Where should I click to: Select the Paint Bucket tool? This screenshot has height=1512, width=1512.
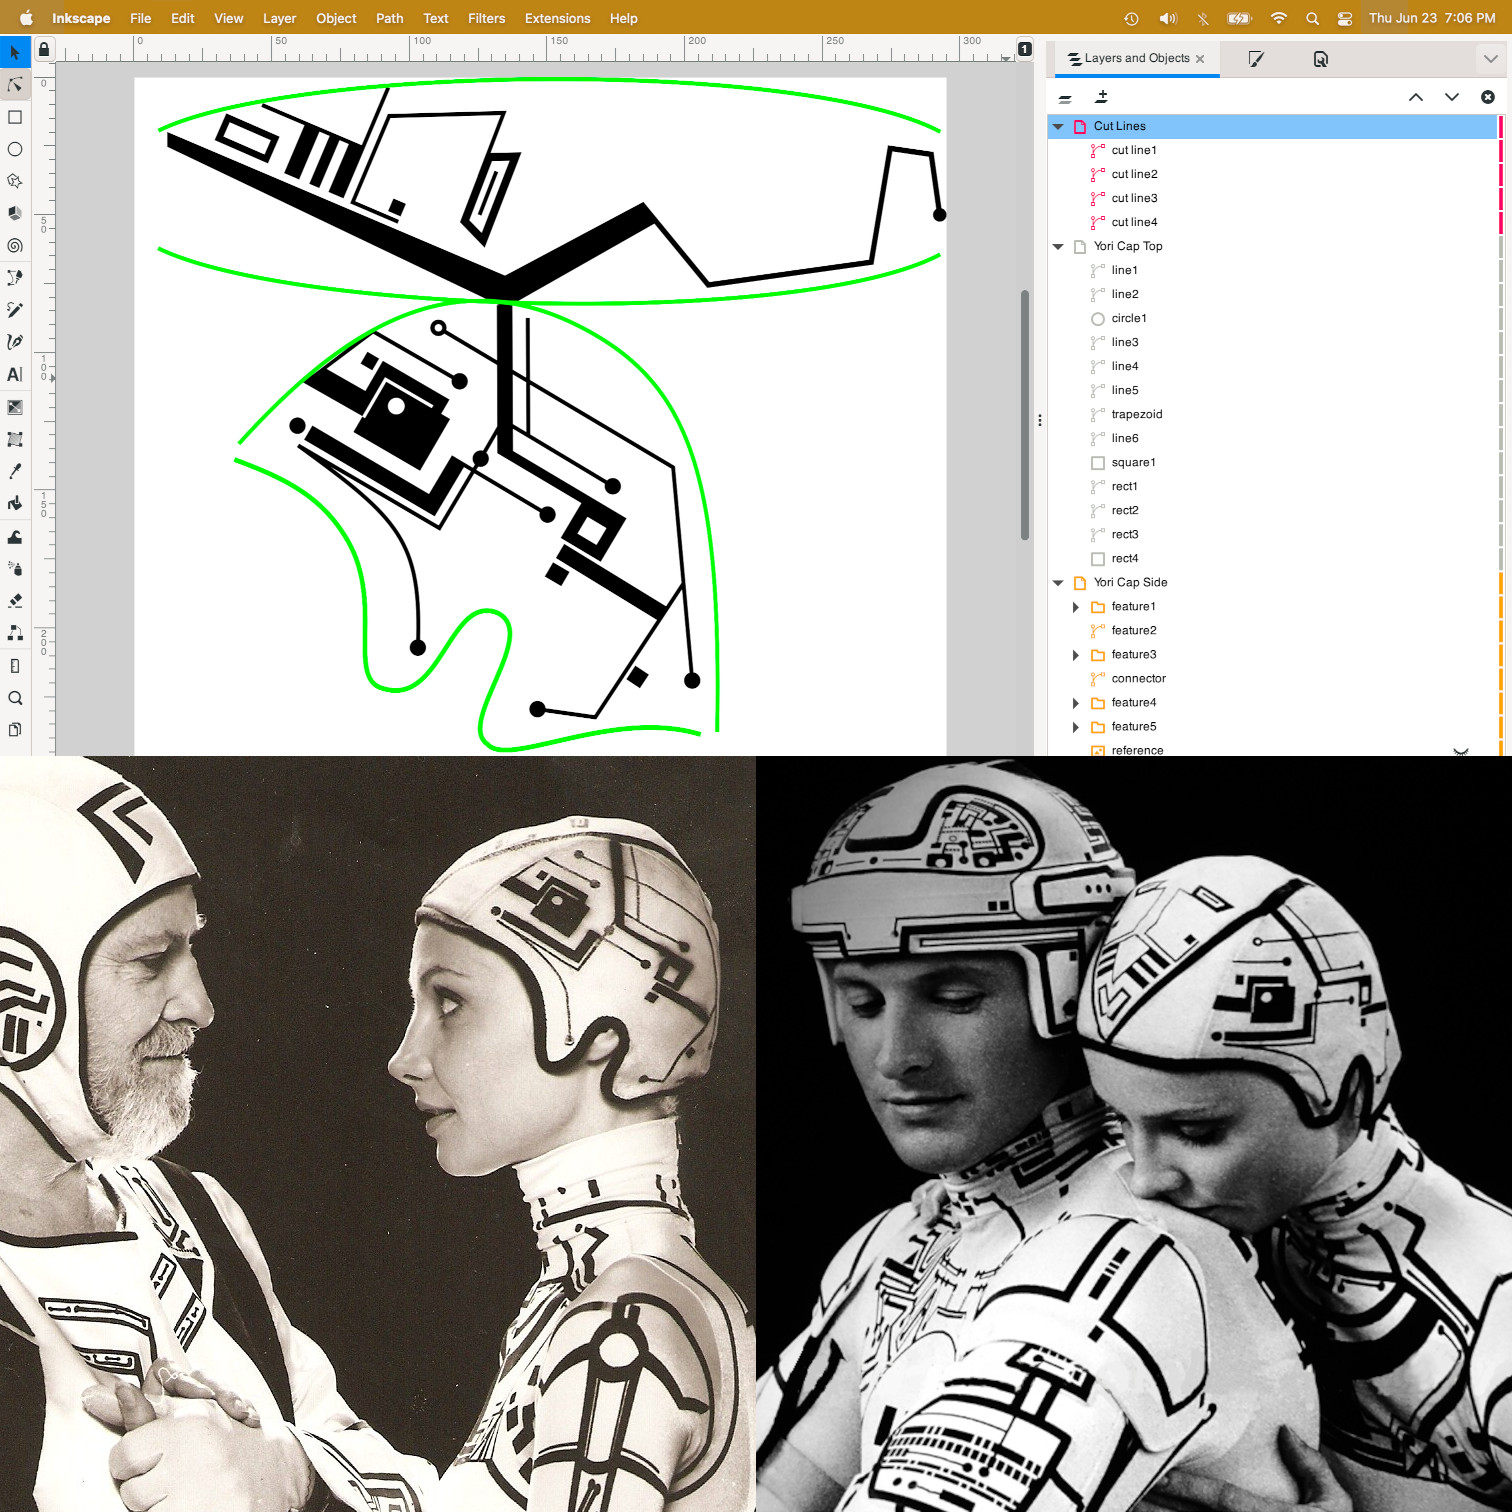tap(15, 503)
